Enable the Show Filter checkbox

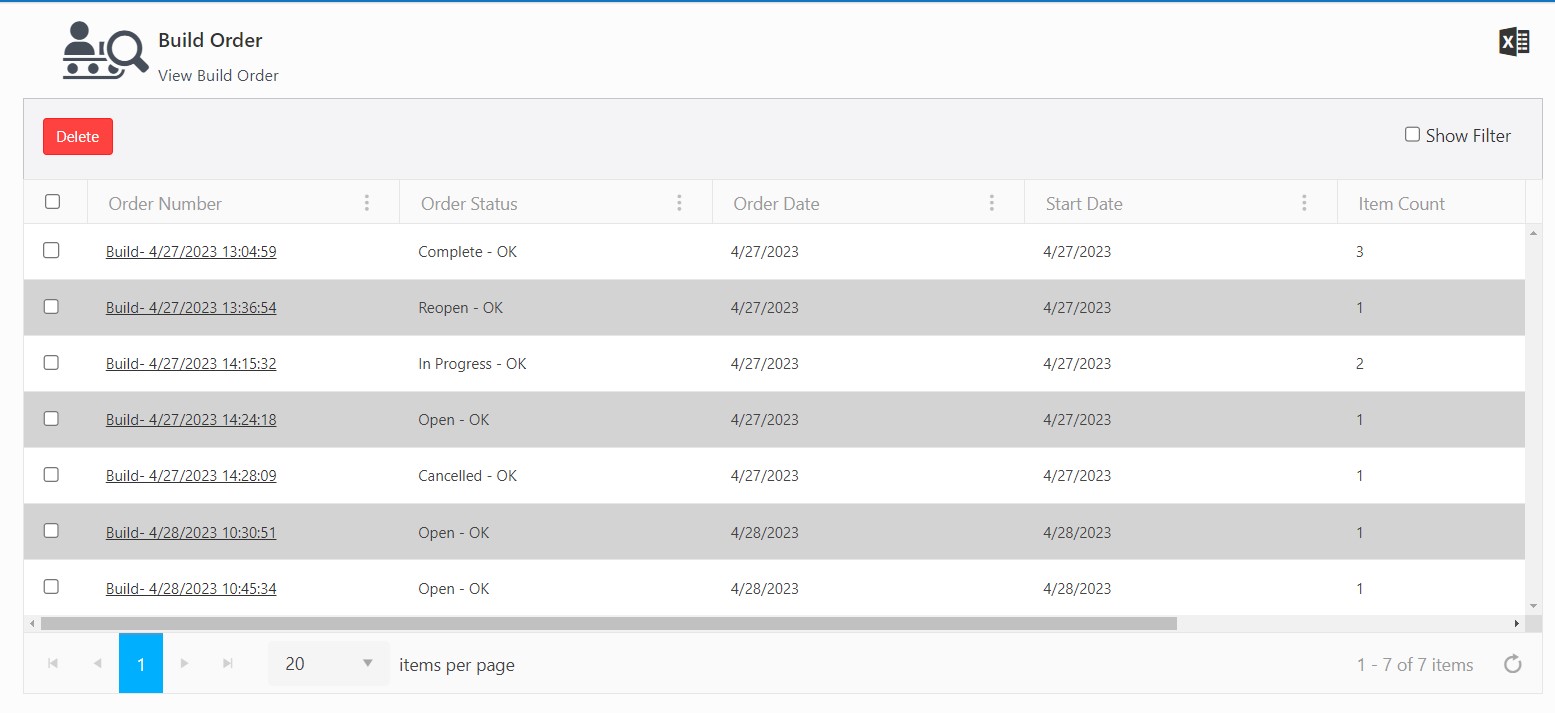pyautogui.click(x=1412, y=134)
